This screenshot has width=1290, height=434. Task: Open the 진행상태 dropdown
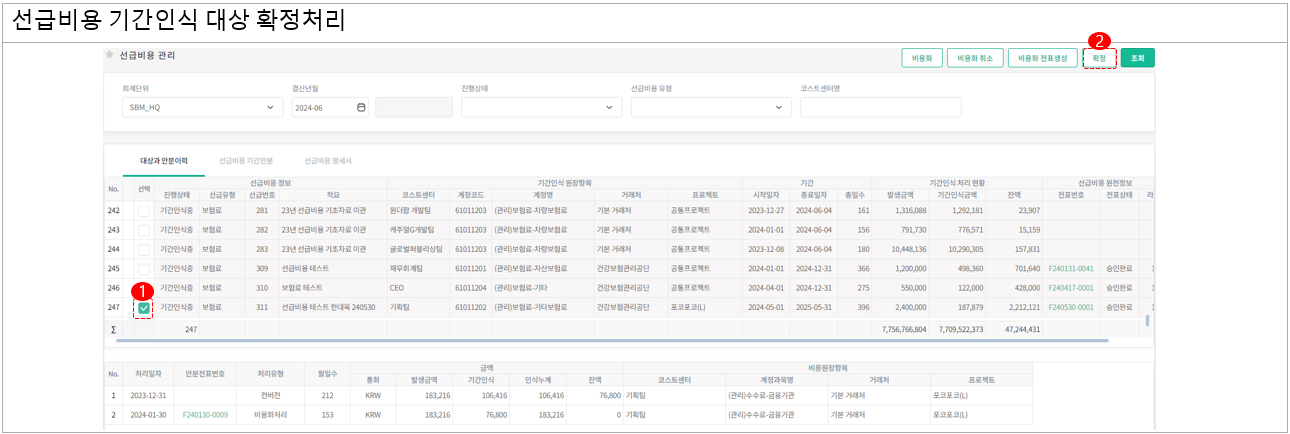[x=609, y=107]
